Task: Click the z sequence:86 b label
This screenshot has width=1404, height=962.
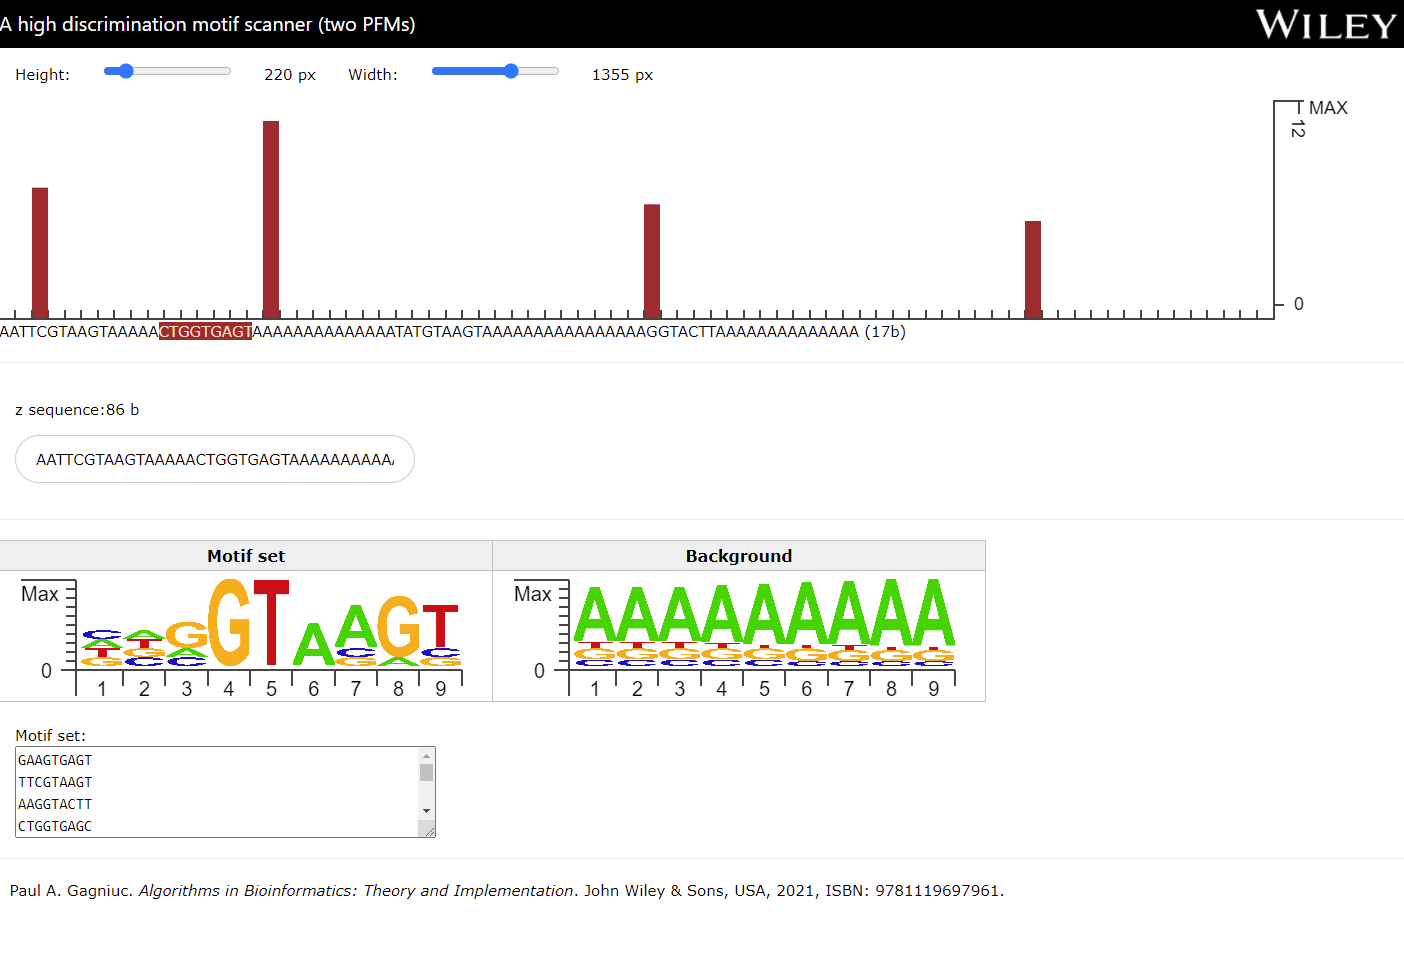Action: (77, 410)
